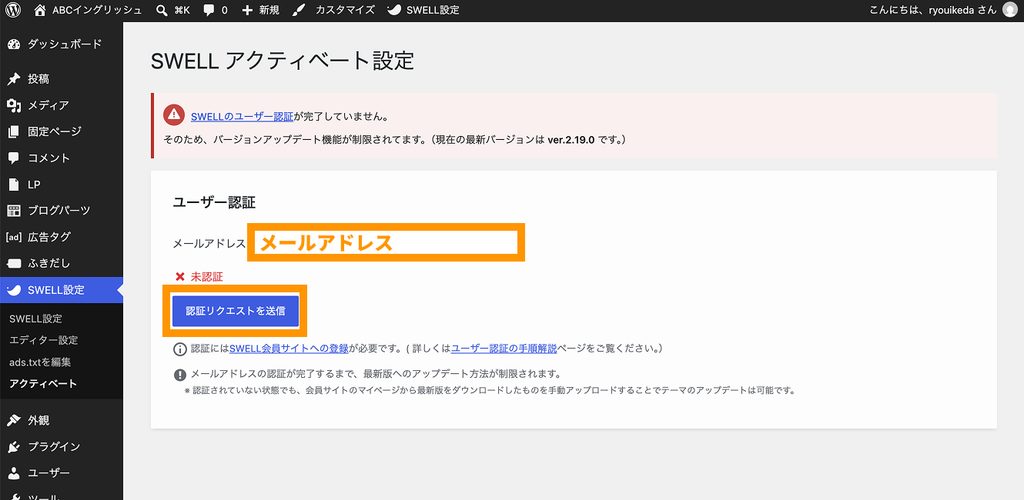Open SWELL設定 submenu item
The image size is (1024, 500).
coord(36,319)
